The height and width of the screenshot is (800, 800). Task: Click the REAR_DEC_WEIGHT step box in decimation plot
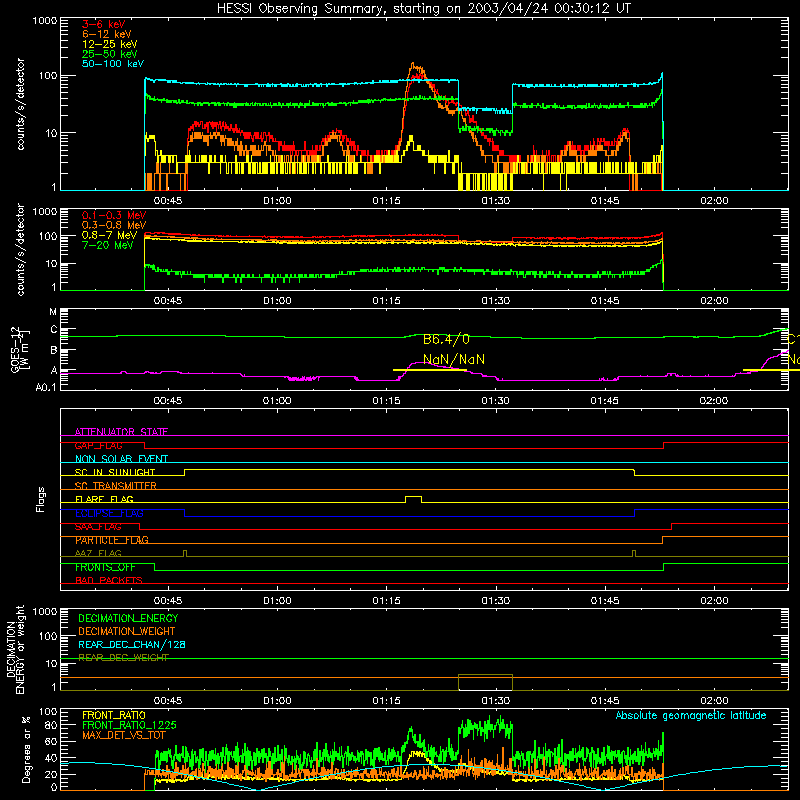pyautogui.click(x=485, y=682)
